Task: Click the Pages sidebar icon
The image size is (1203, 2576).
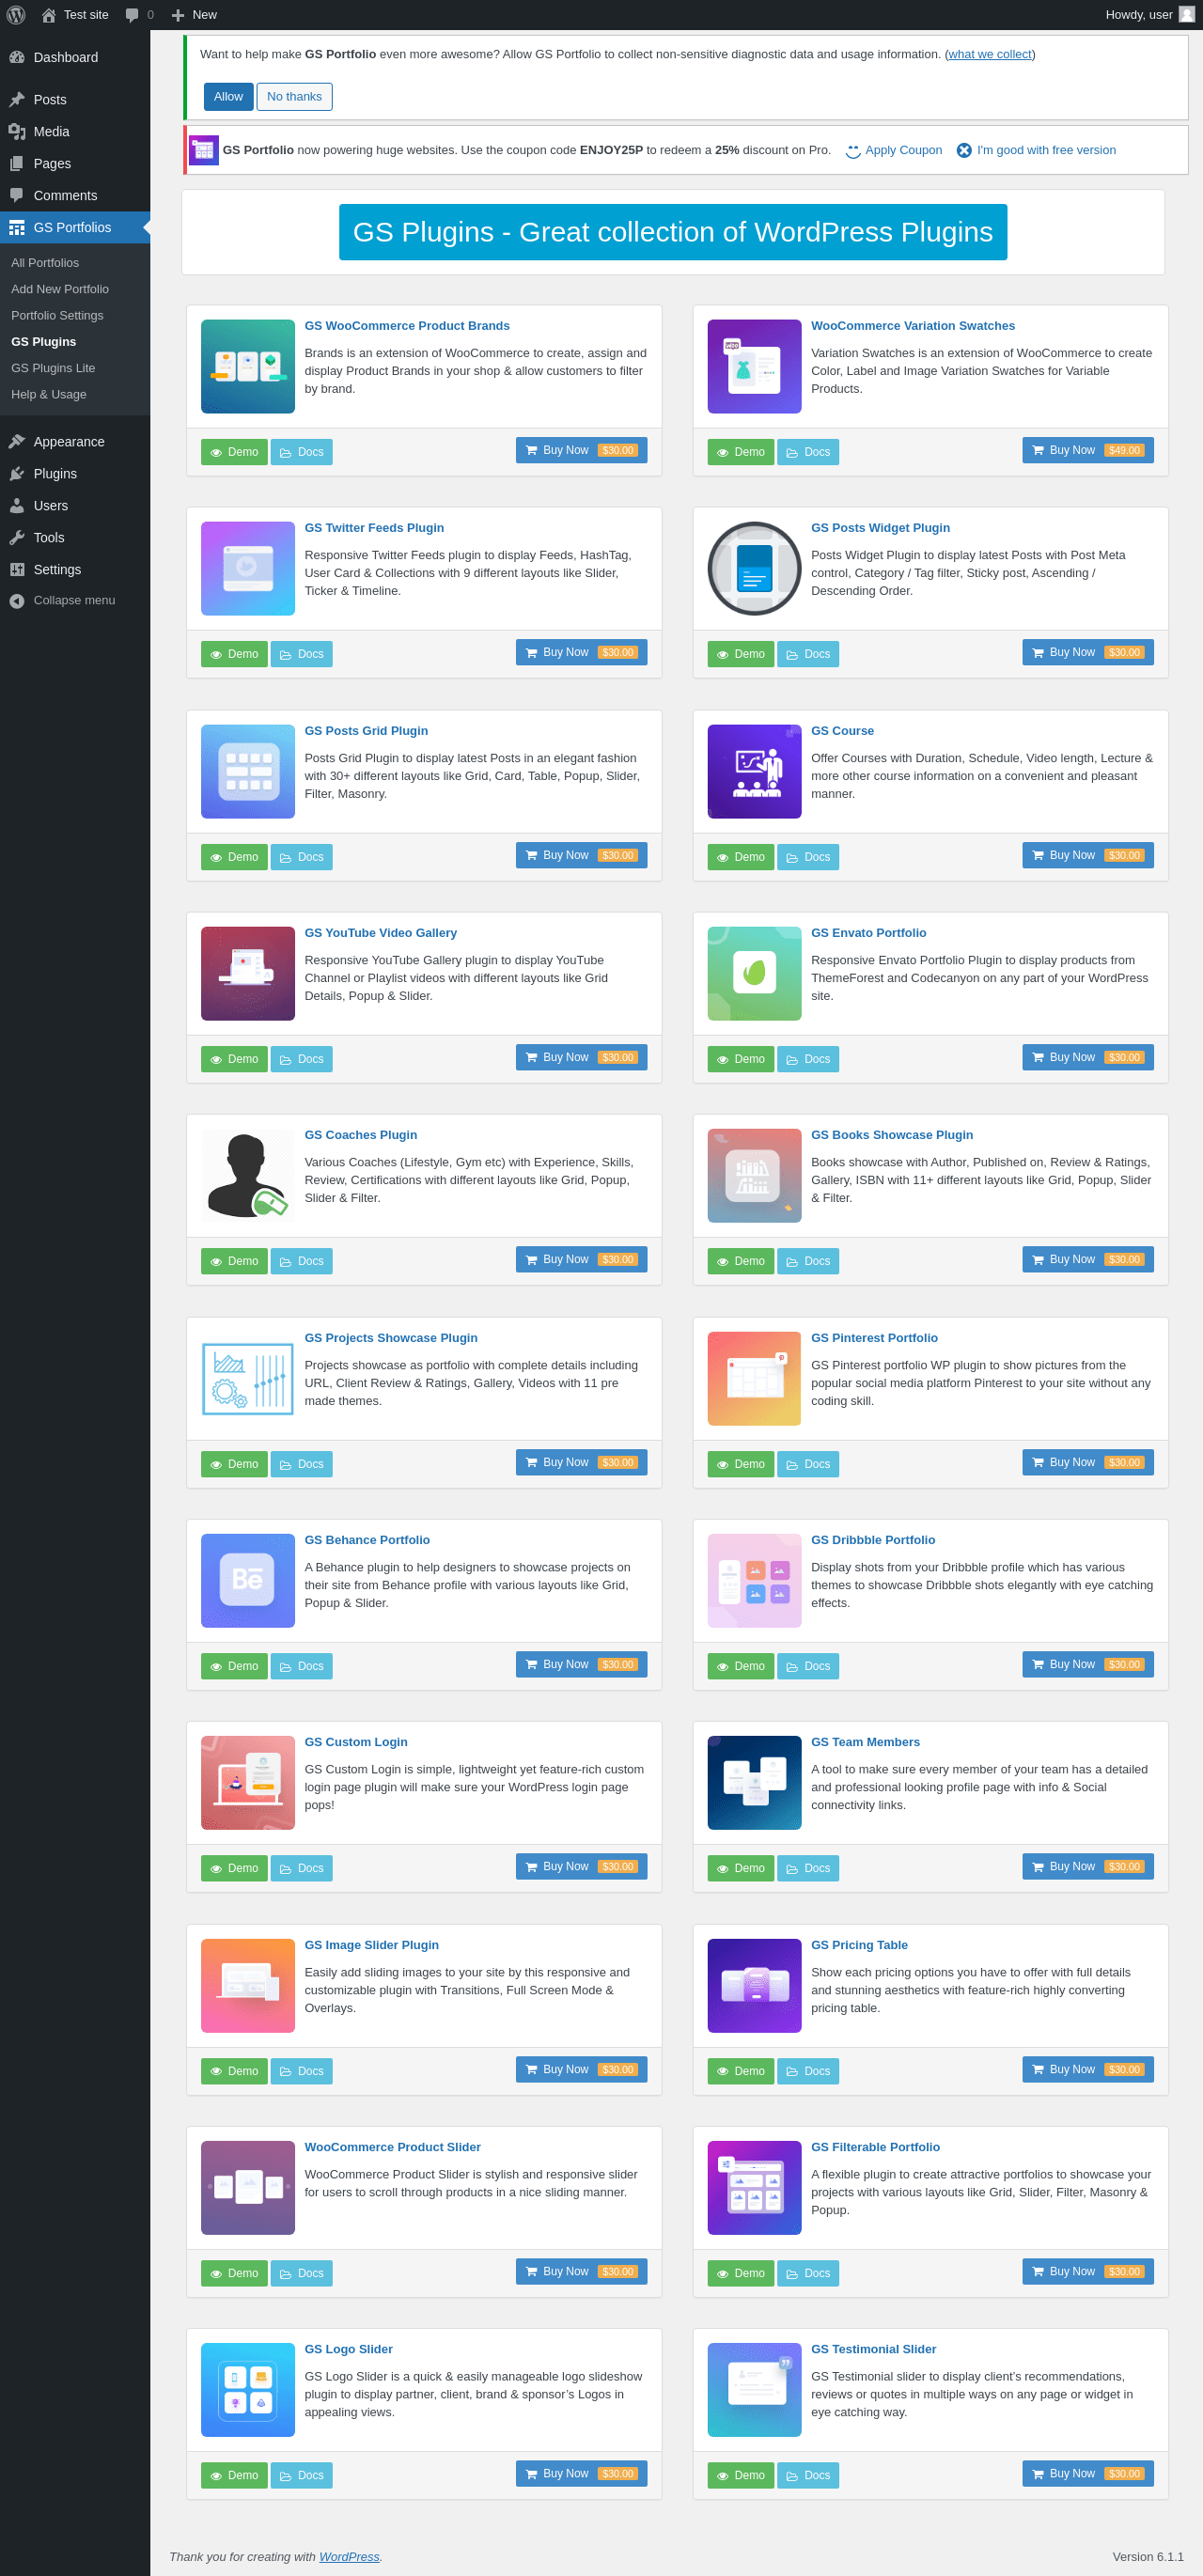Action: (17, 163)
